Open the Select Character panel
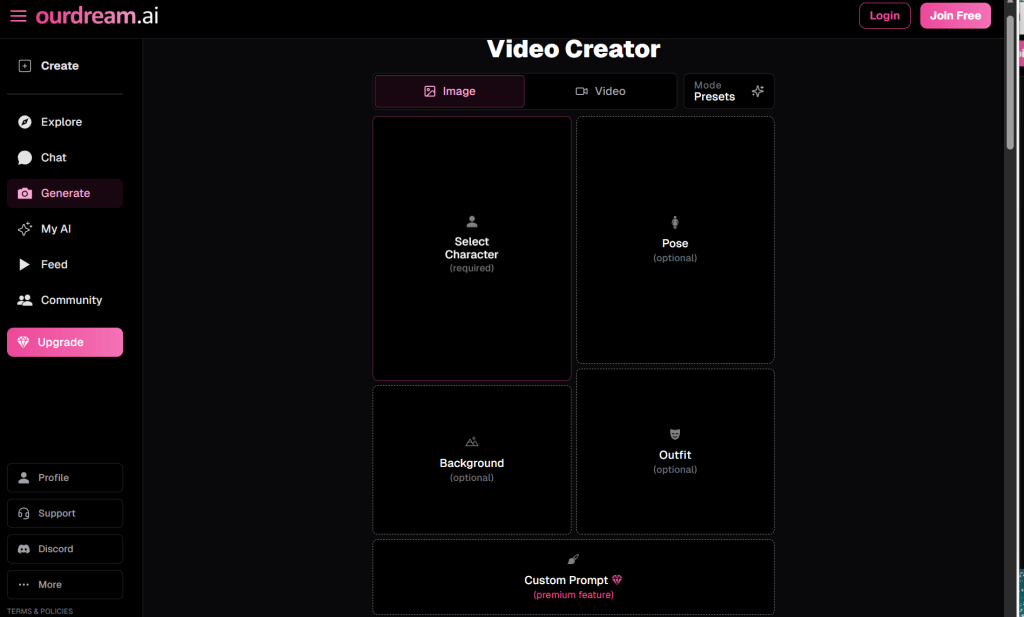 pos(472,248)
